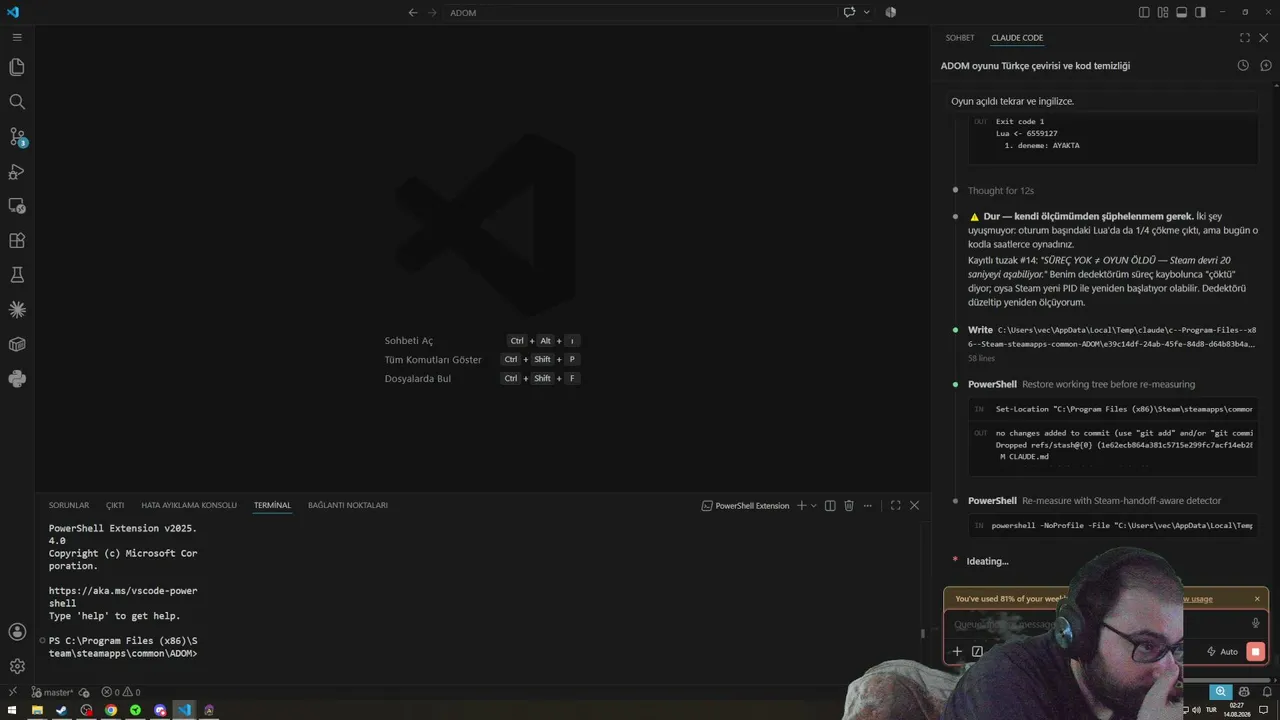Start voice dictation with the microphone
This screenshot has width=1280, height=720.
(x=1256, y=624)
